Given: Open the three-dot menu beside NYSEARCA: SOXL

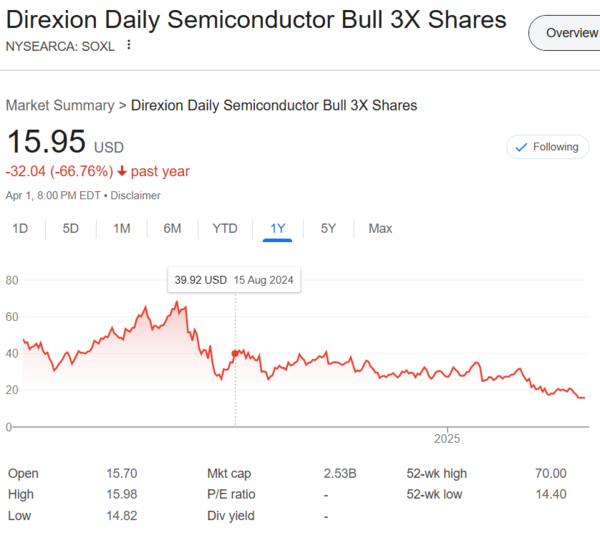Looking at the screenshot, I should coord(129,45).
